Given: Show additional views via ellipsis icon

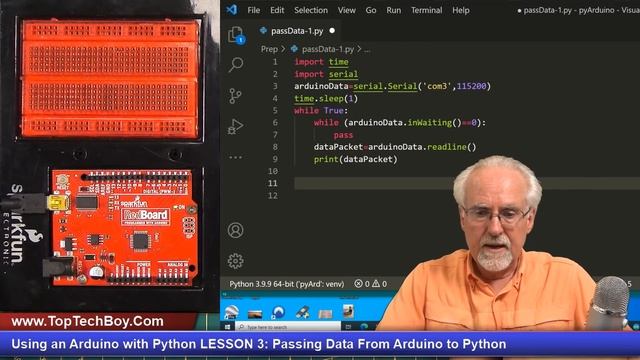Looking at the screenshot, I should point(236,157).
